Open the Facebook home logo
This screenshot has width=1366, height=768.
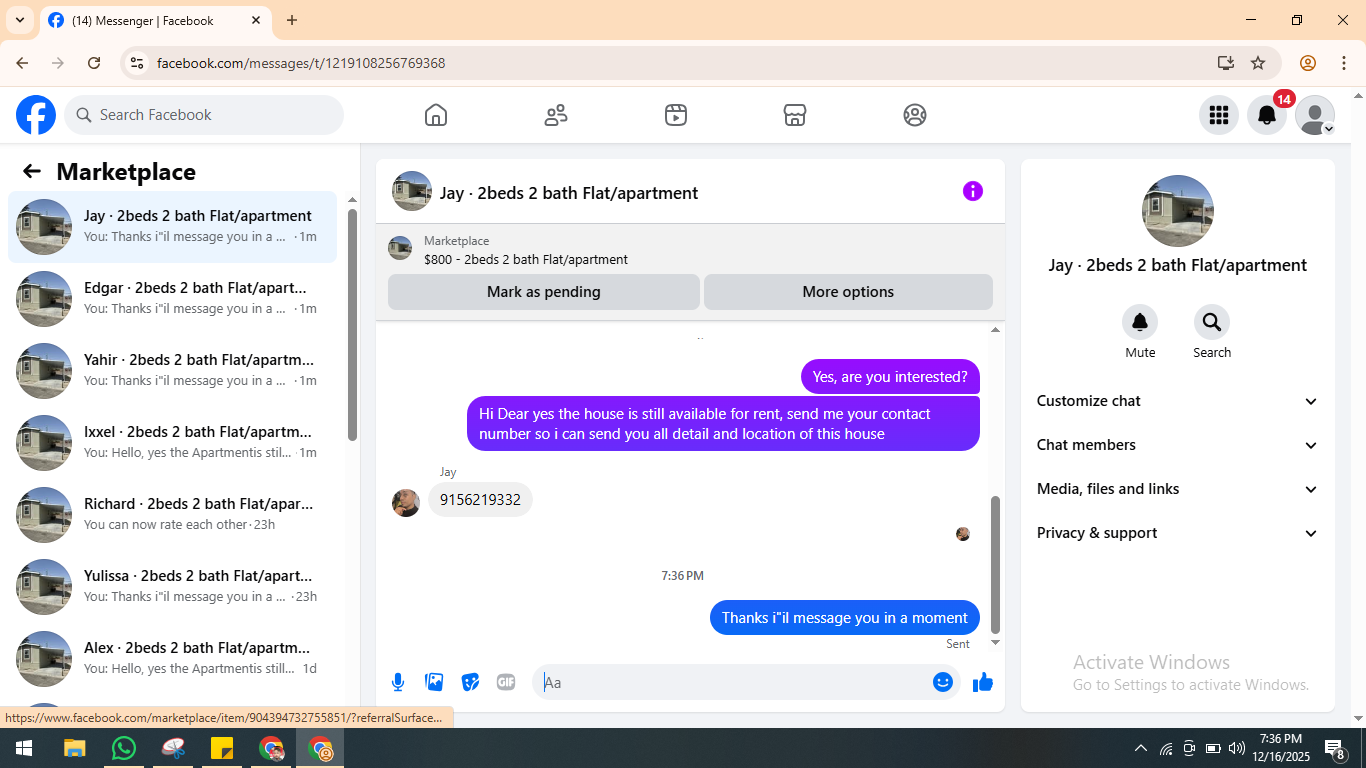click(x=36, y=115)
